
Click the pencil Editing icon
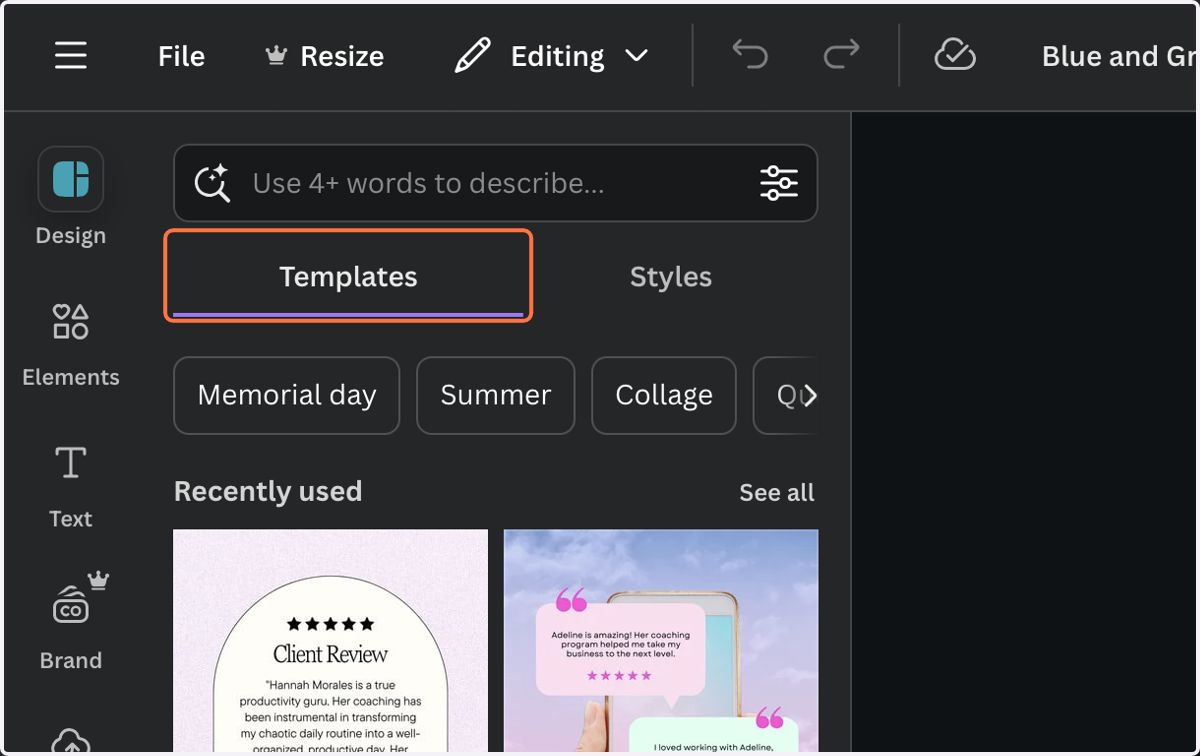click(473, 56)
